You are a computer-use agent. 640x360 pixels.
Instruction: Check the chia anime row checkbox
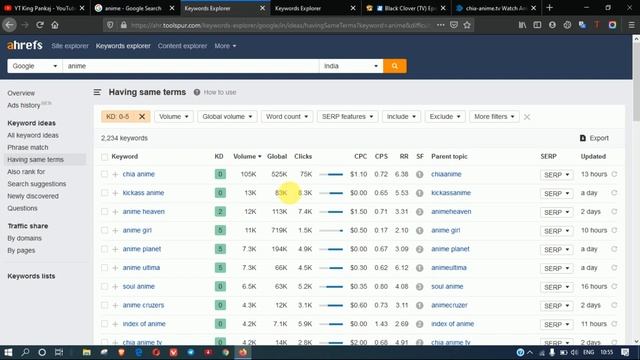(104, 174)
